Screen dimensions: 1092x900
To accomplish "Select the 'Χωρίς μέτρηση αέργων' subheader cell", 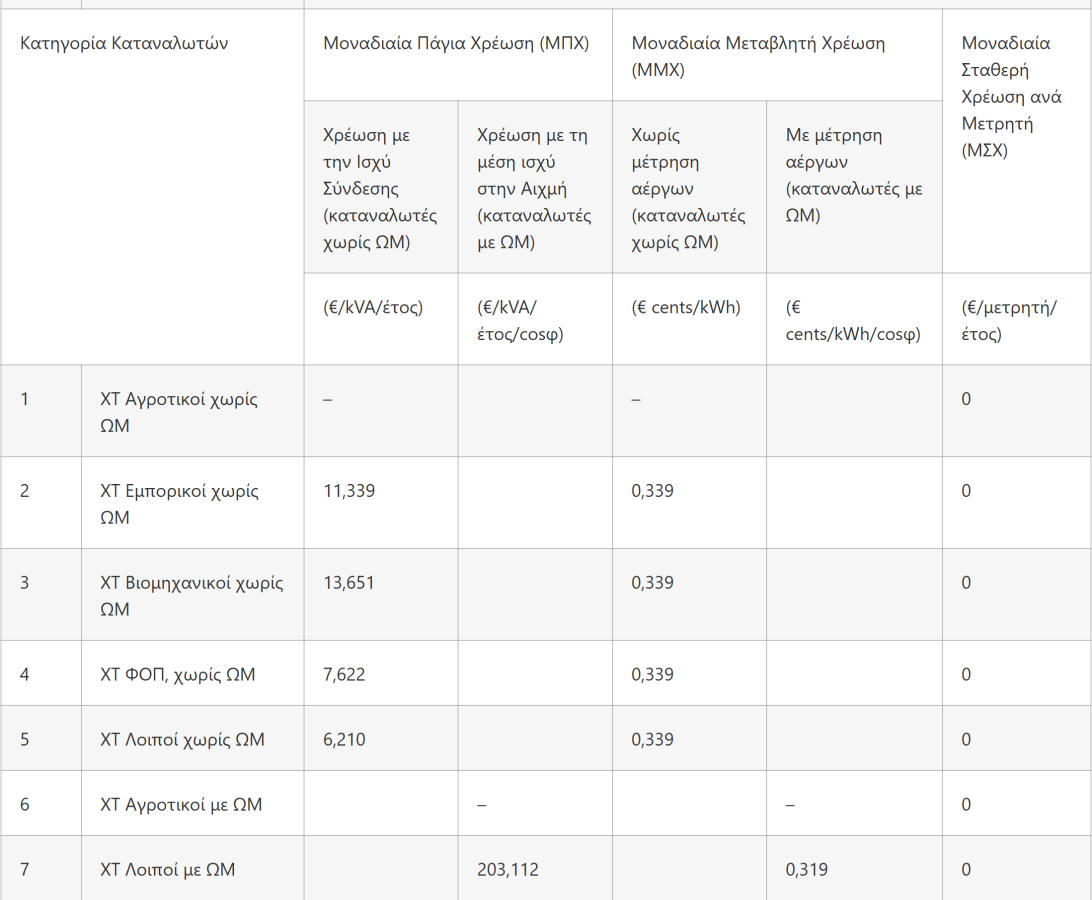I will point(688,188).
